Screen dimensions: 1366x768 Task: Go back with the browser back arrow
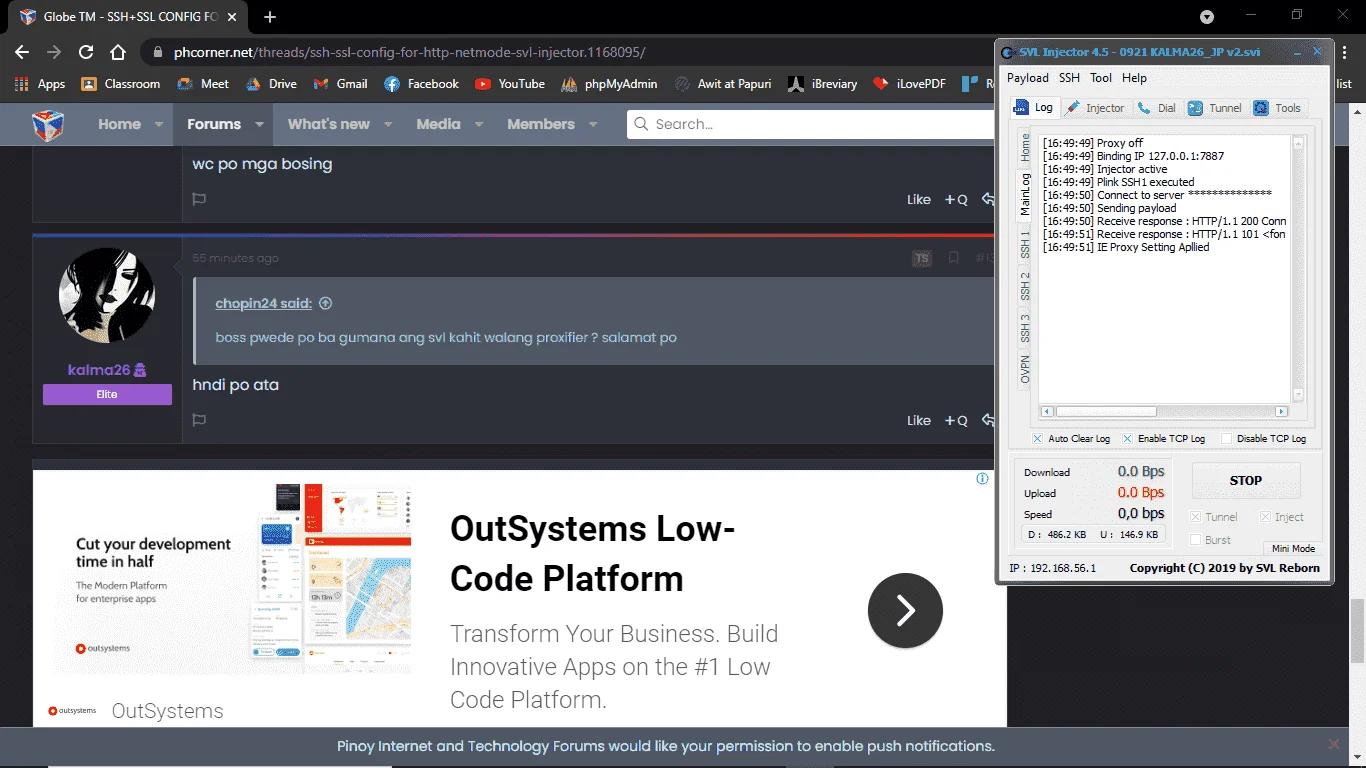coord(22,52)
